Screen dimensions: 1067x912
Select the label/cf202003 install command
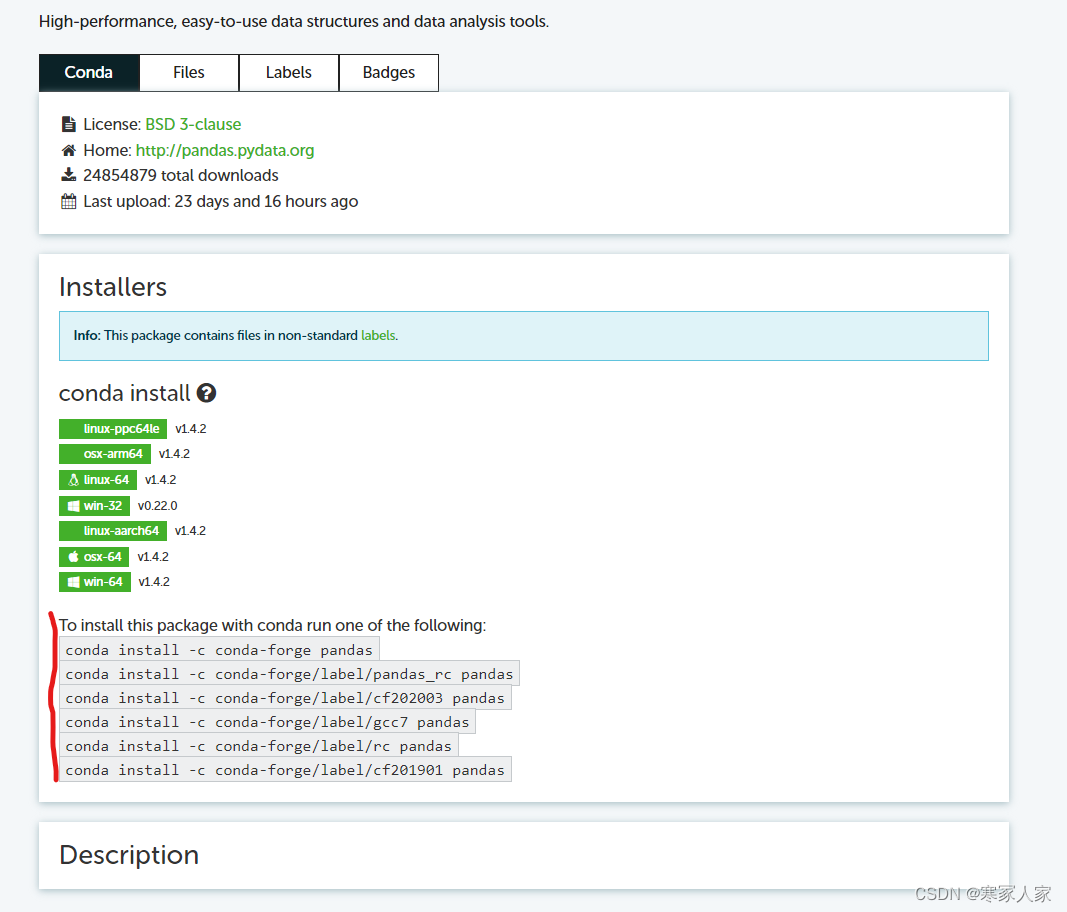click(x=285, y=698)
